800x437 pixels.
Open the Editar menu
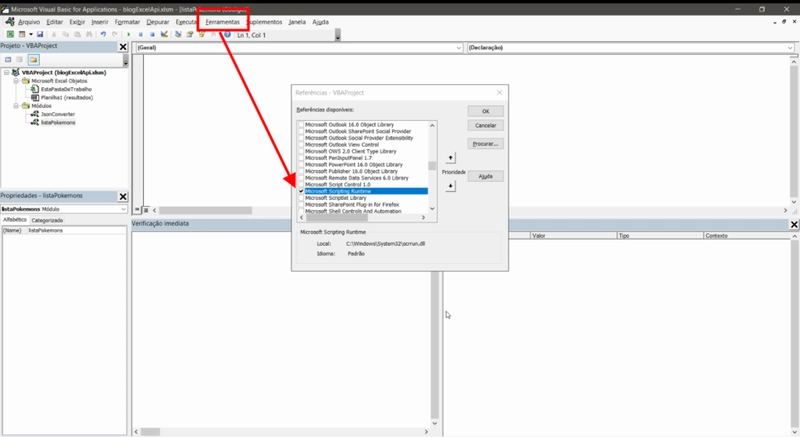pos(55,22)
